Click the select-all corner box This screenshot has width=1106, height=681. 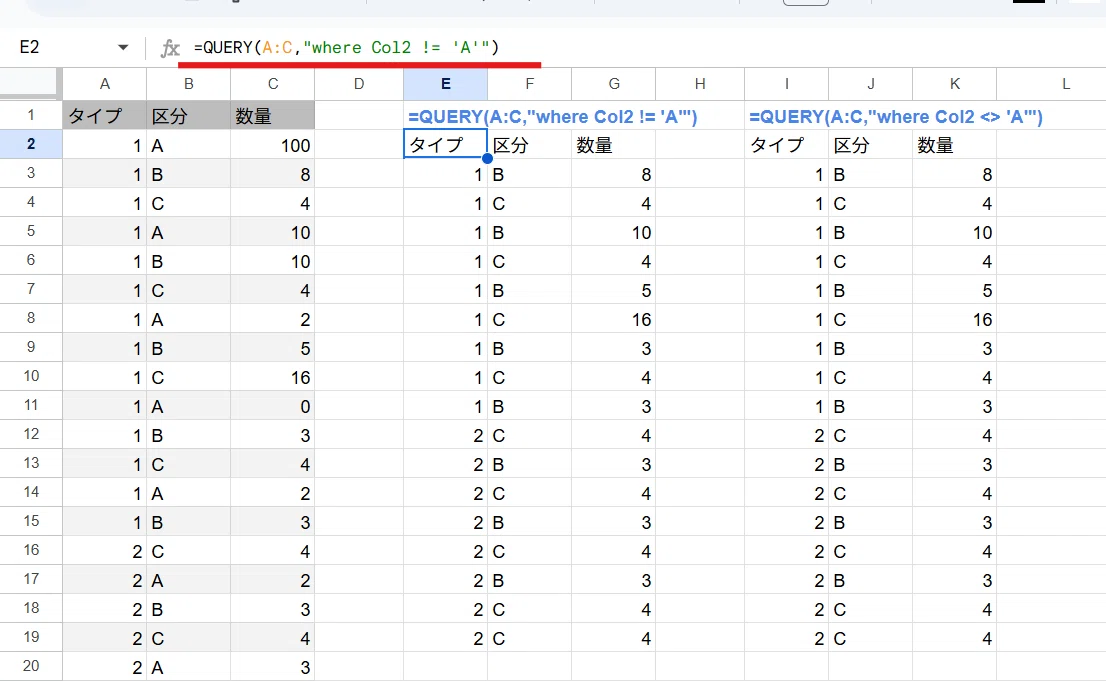[31, 83]
